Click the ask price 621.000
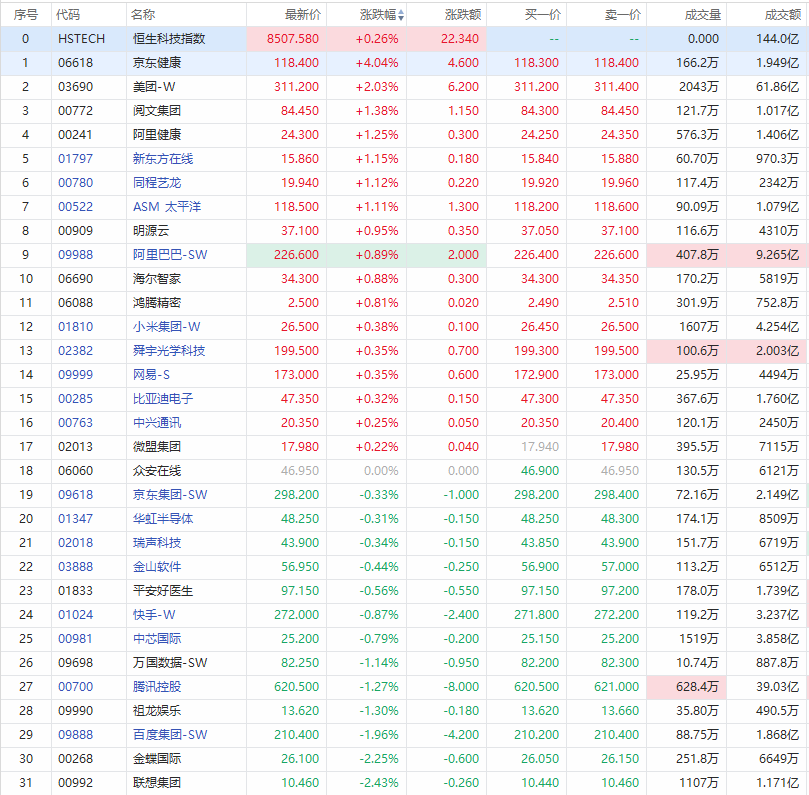This screenshot has width=809, height=795. pos(616,687)
